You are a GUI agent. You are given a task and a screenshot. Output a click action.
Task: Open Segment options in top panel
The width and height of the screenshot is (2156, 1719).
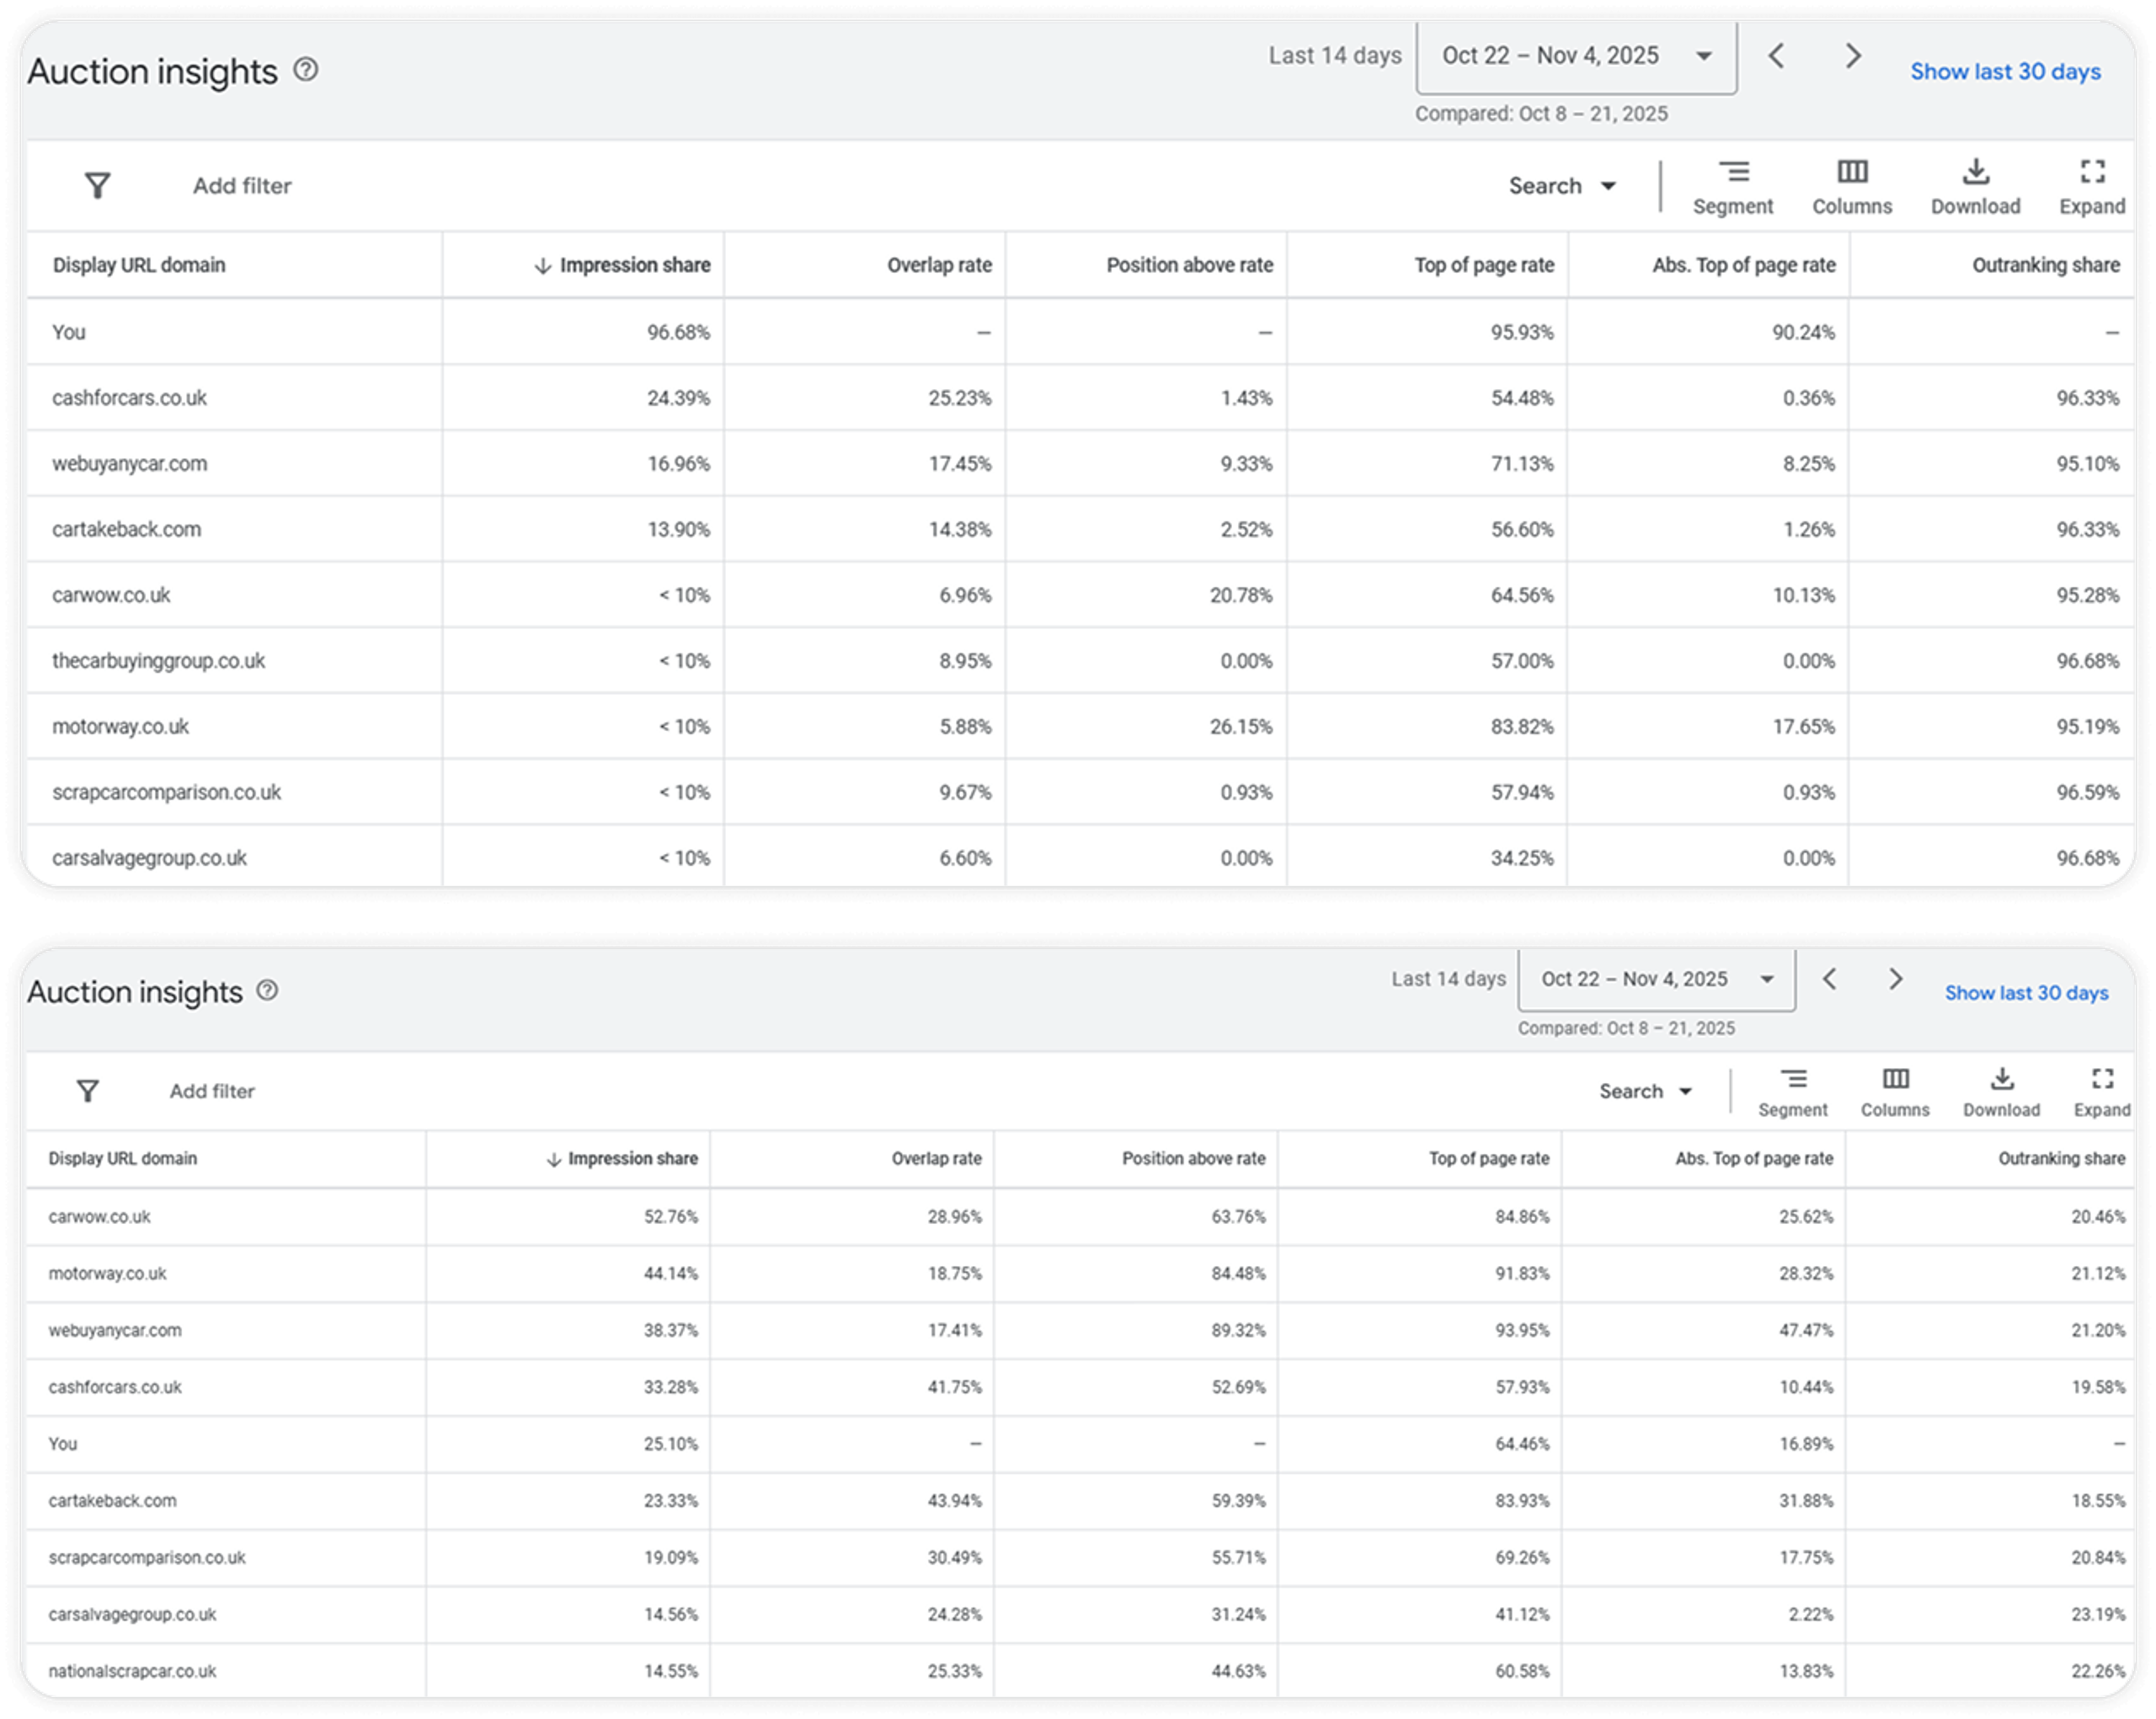[x=1732, y=187]
